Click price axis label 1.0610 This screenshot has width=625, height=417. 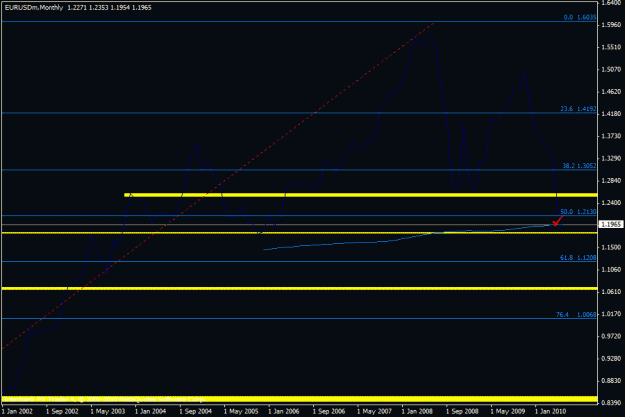(x=611, y=292)
